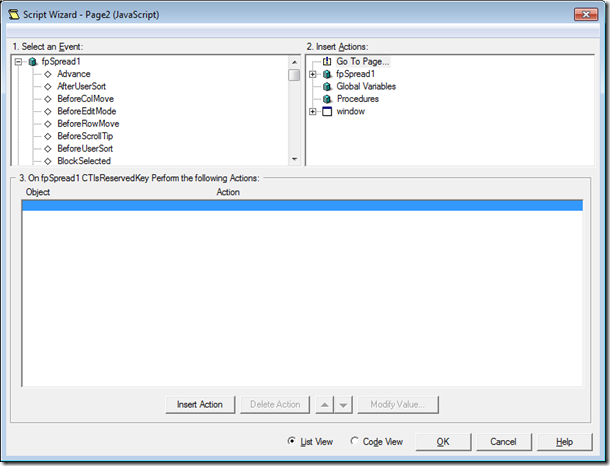Click the Script Wizard title bar icon
This screenshot has width=610, height=466.
(x=14, y=15)
